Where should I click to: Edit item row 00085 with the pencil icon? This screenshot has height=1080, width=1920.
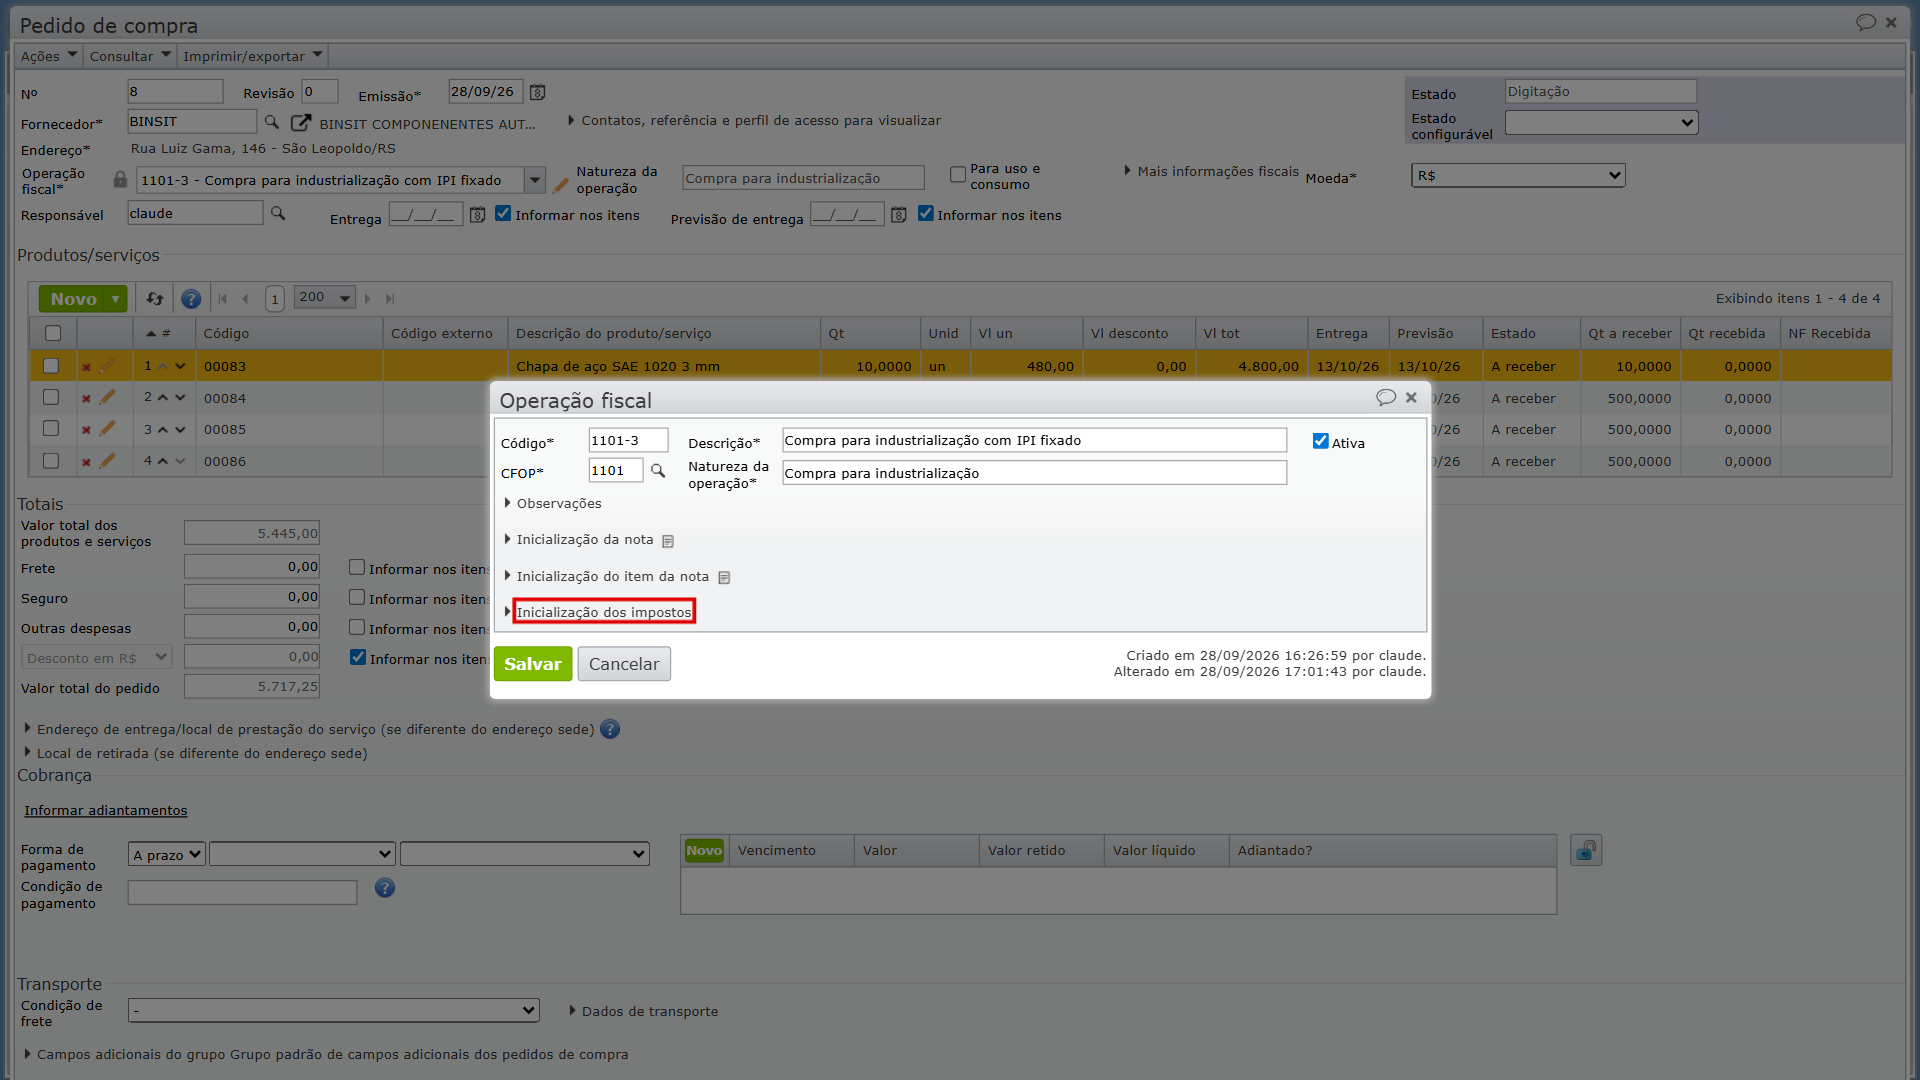(107, 429)
